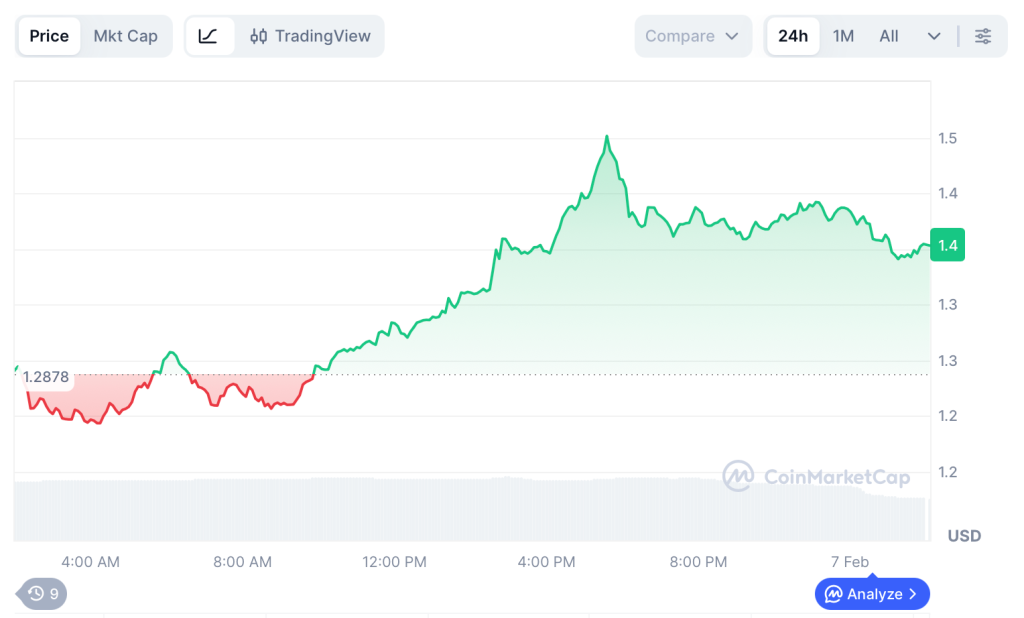Select the Price toggle
Viewport: 1024px width, 618px height.
tap(48, 35)
